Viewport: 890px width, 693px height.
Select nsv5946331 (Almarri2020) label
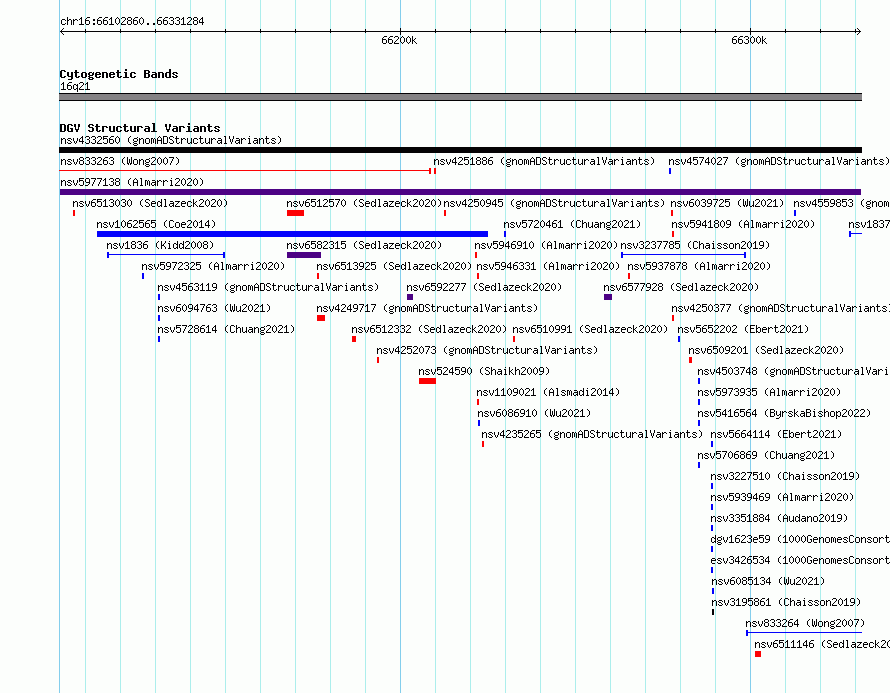click(x=548, y=266)
